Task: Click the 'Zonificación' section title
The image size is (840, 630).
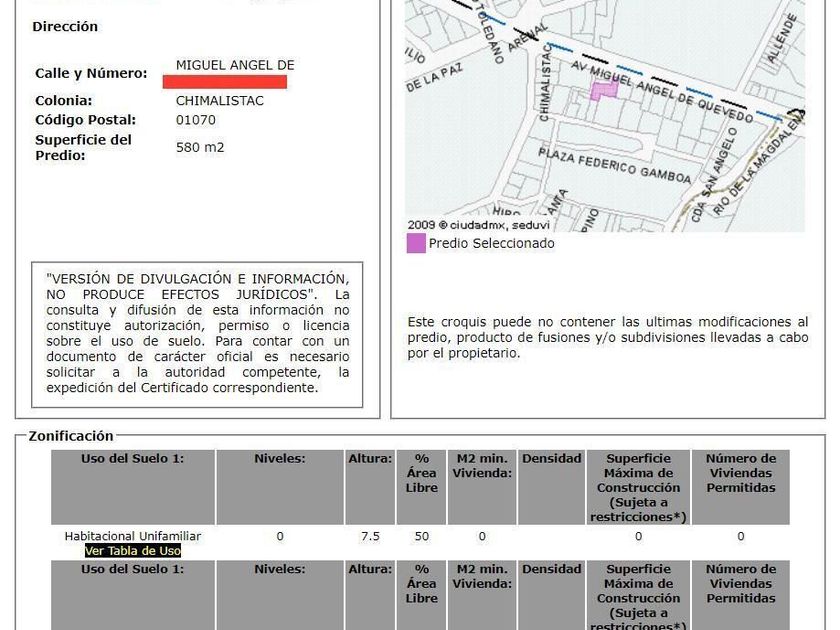Action: click(71, 436)
